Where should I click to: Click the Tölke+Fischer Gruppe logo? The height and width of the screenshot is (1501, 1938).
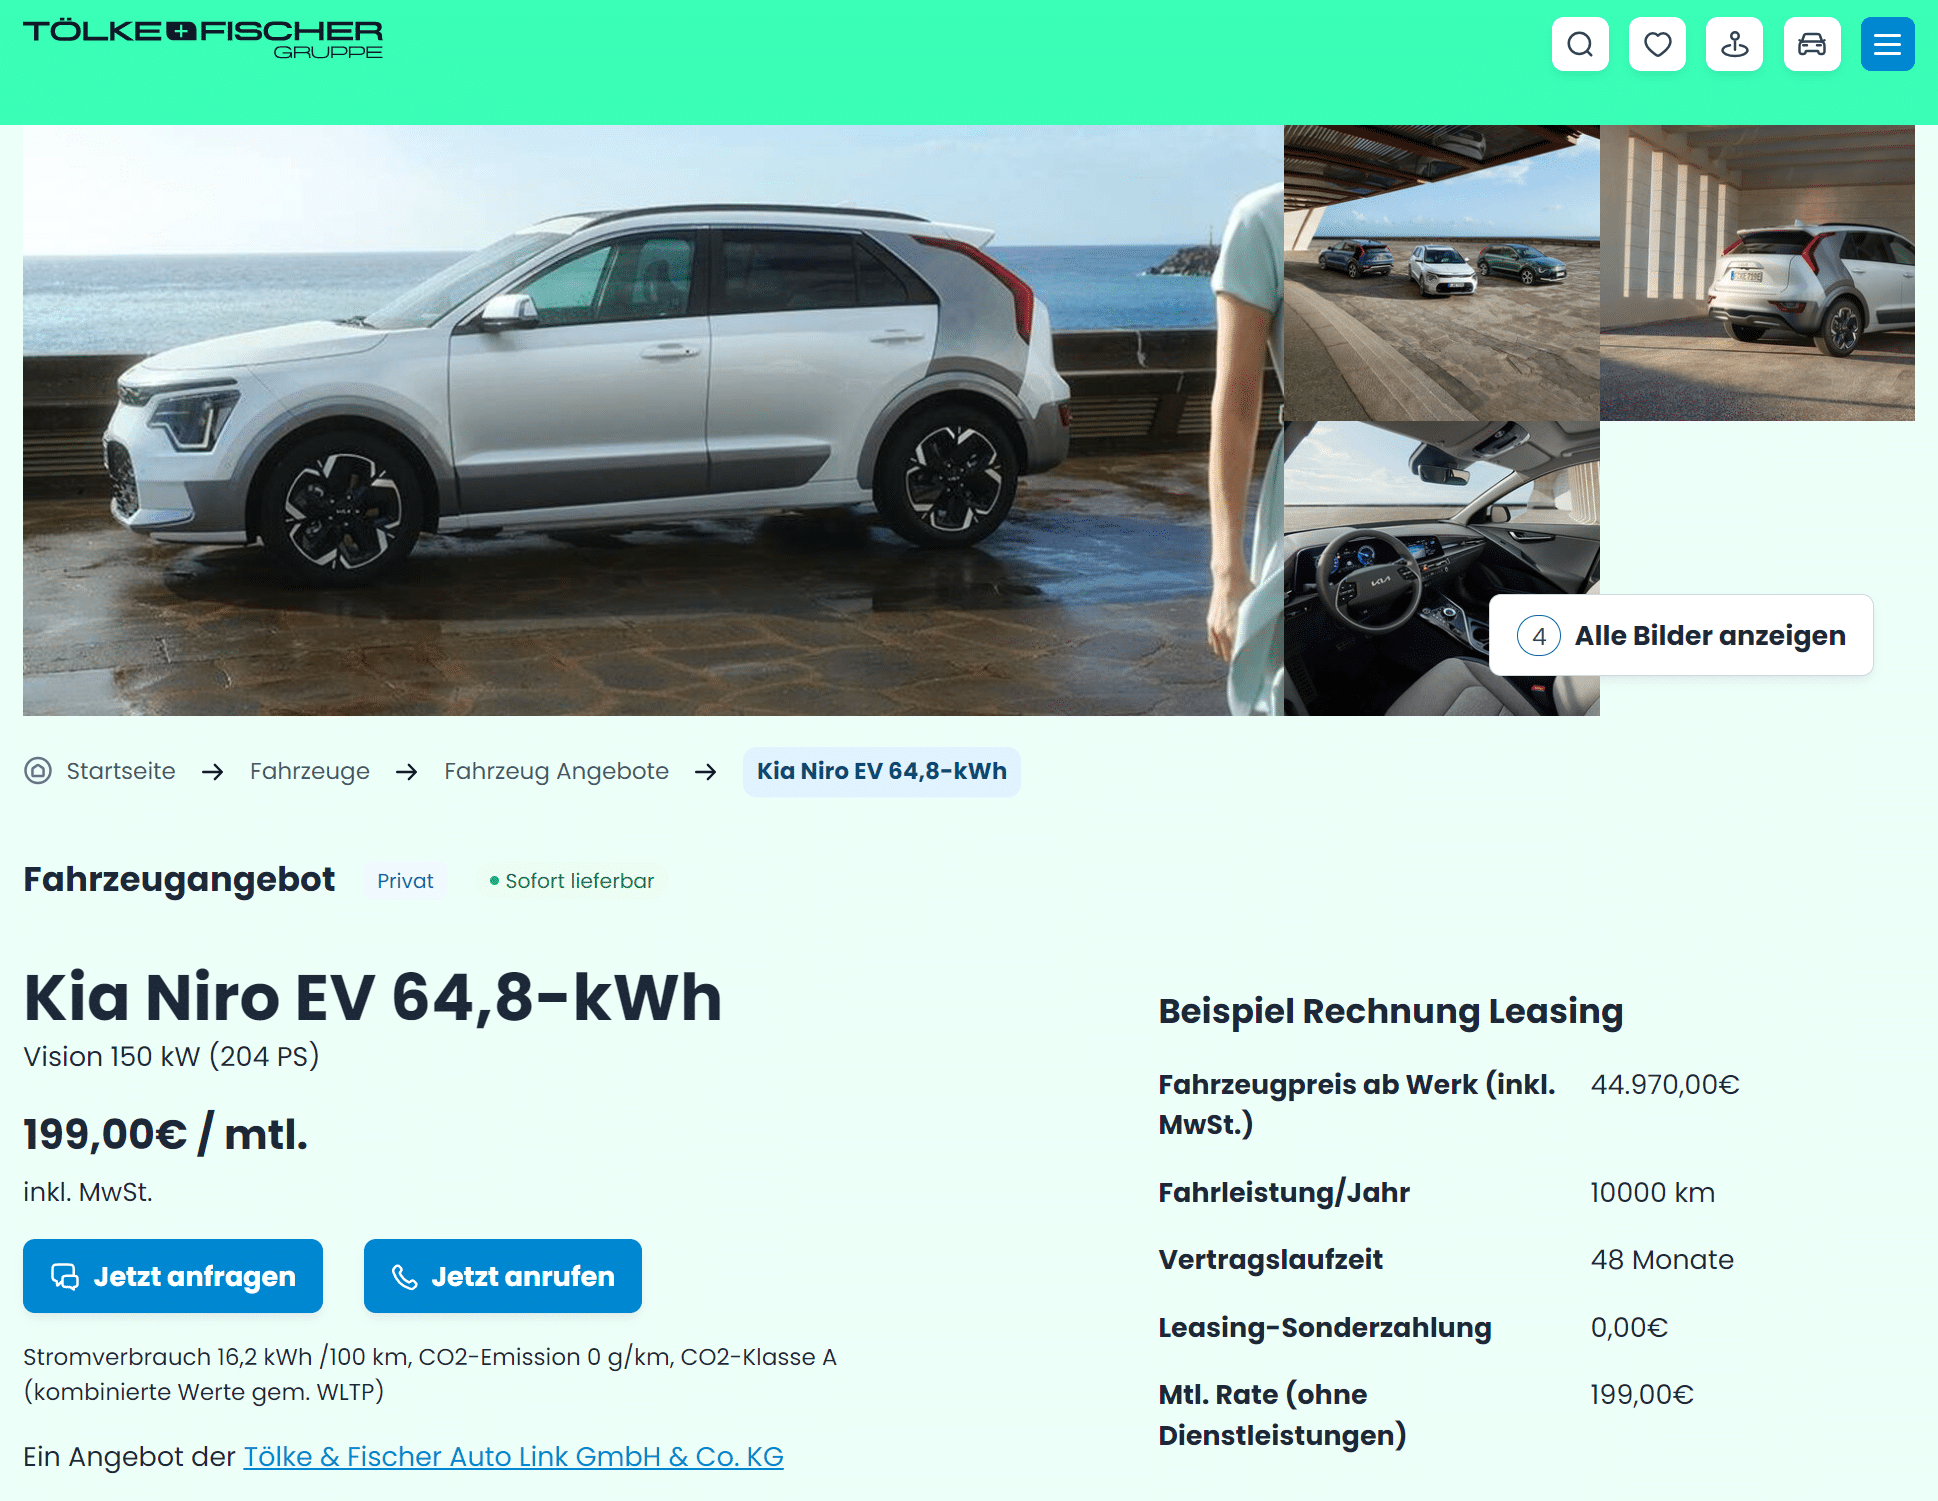203,39
